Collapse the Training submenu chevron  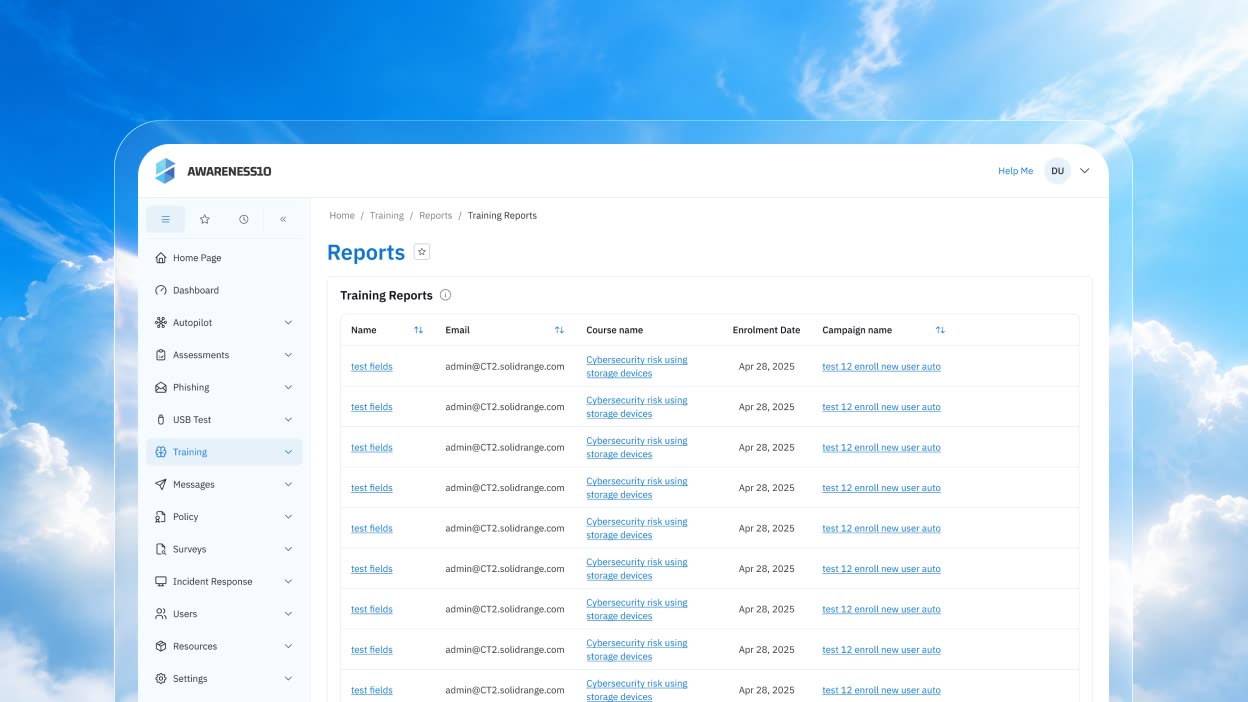(288, 452)
